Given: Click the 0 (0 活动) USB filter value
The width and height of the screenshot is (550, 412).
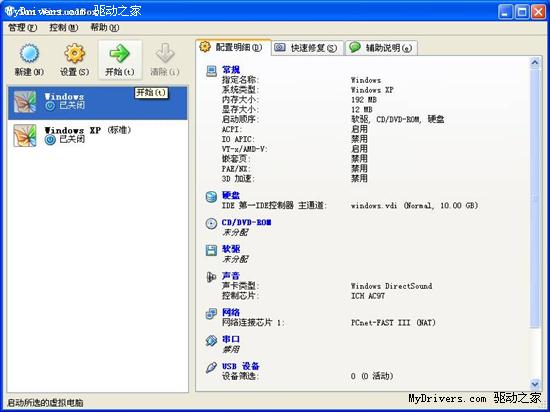Looking at the screenshot, I should coord(372,376).
